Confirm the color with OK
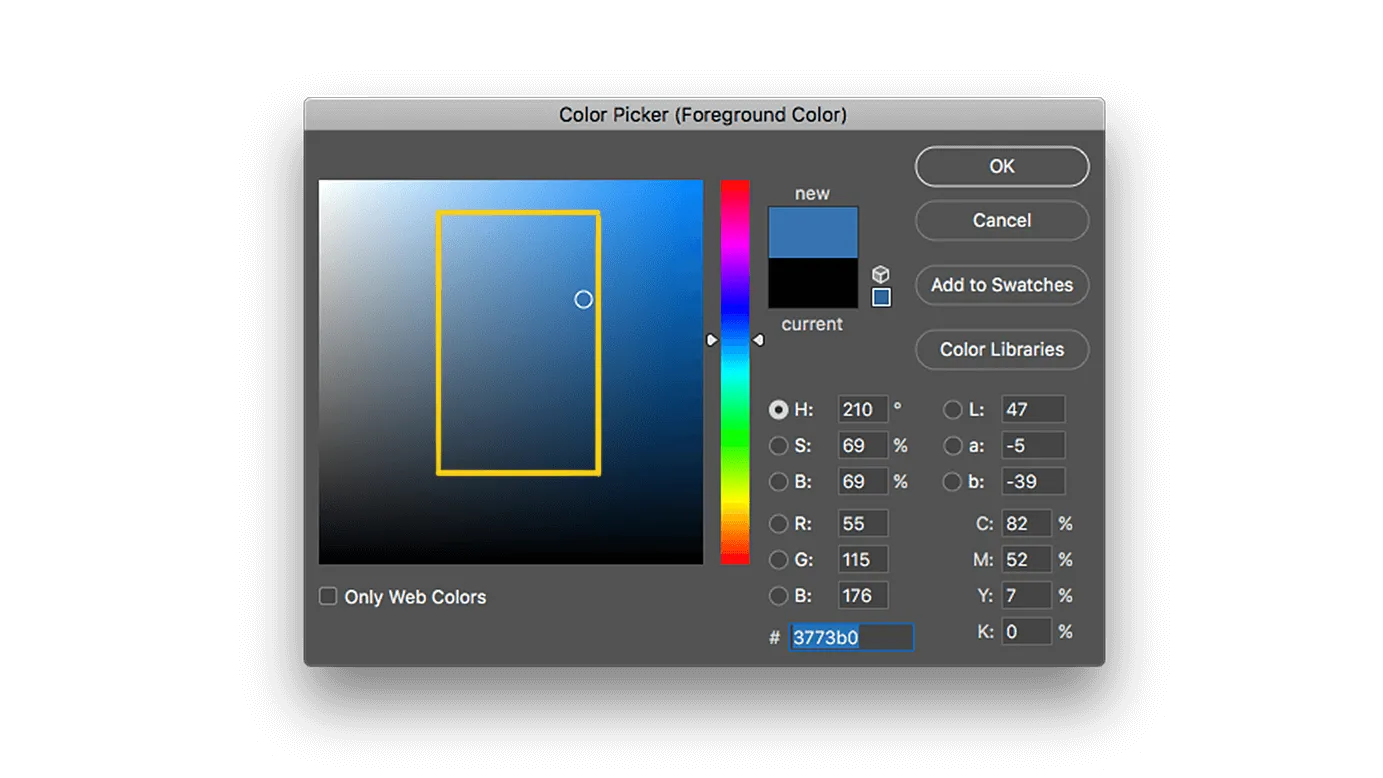This screenshot has width=1383, height=778. pyautogui.click(x=1001, y=166)
